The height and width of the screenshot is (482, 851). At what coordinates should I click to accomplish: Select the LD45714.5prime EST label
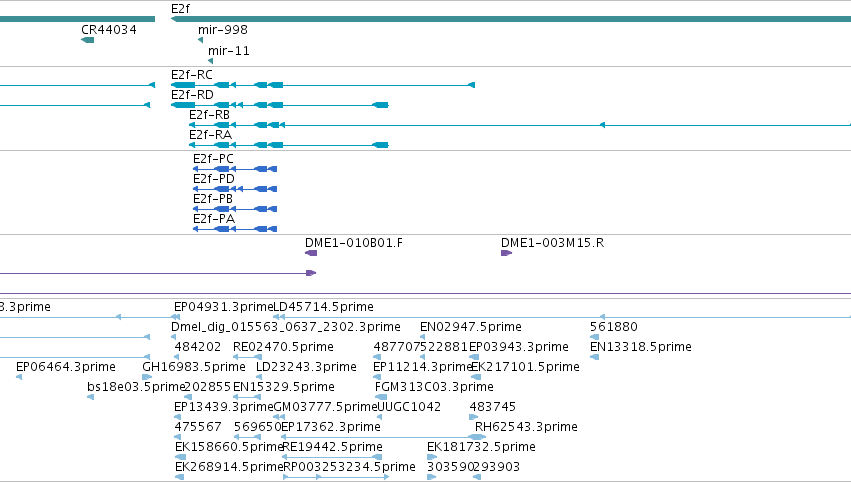(x=323, y=307)
